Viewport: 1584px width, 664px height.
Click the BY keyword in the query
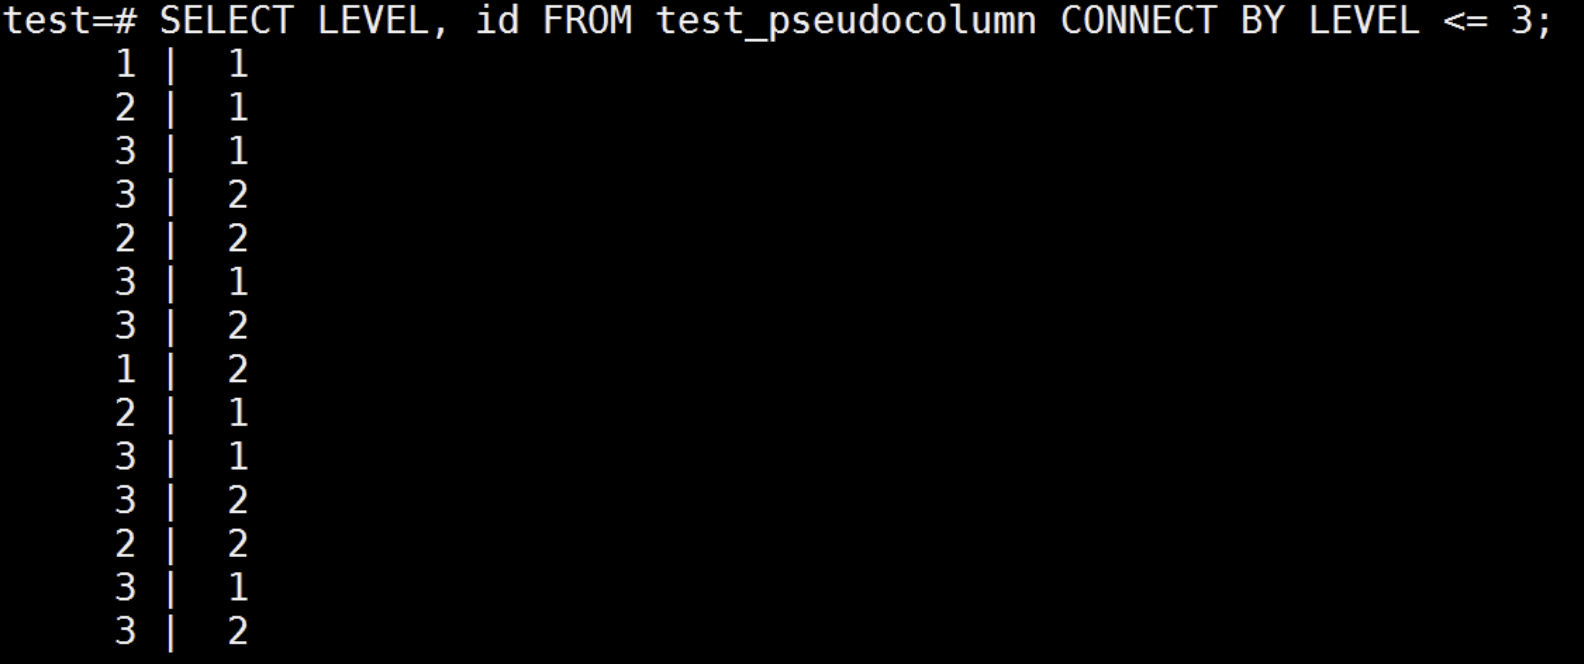[1262, 20]
